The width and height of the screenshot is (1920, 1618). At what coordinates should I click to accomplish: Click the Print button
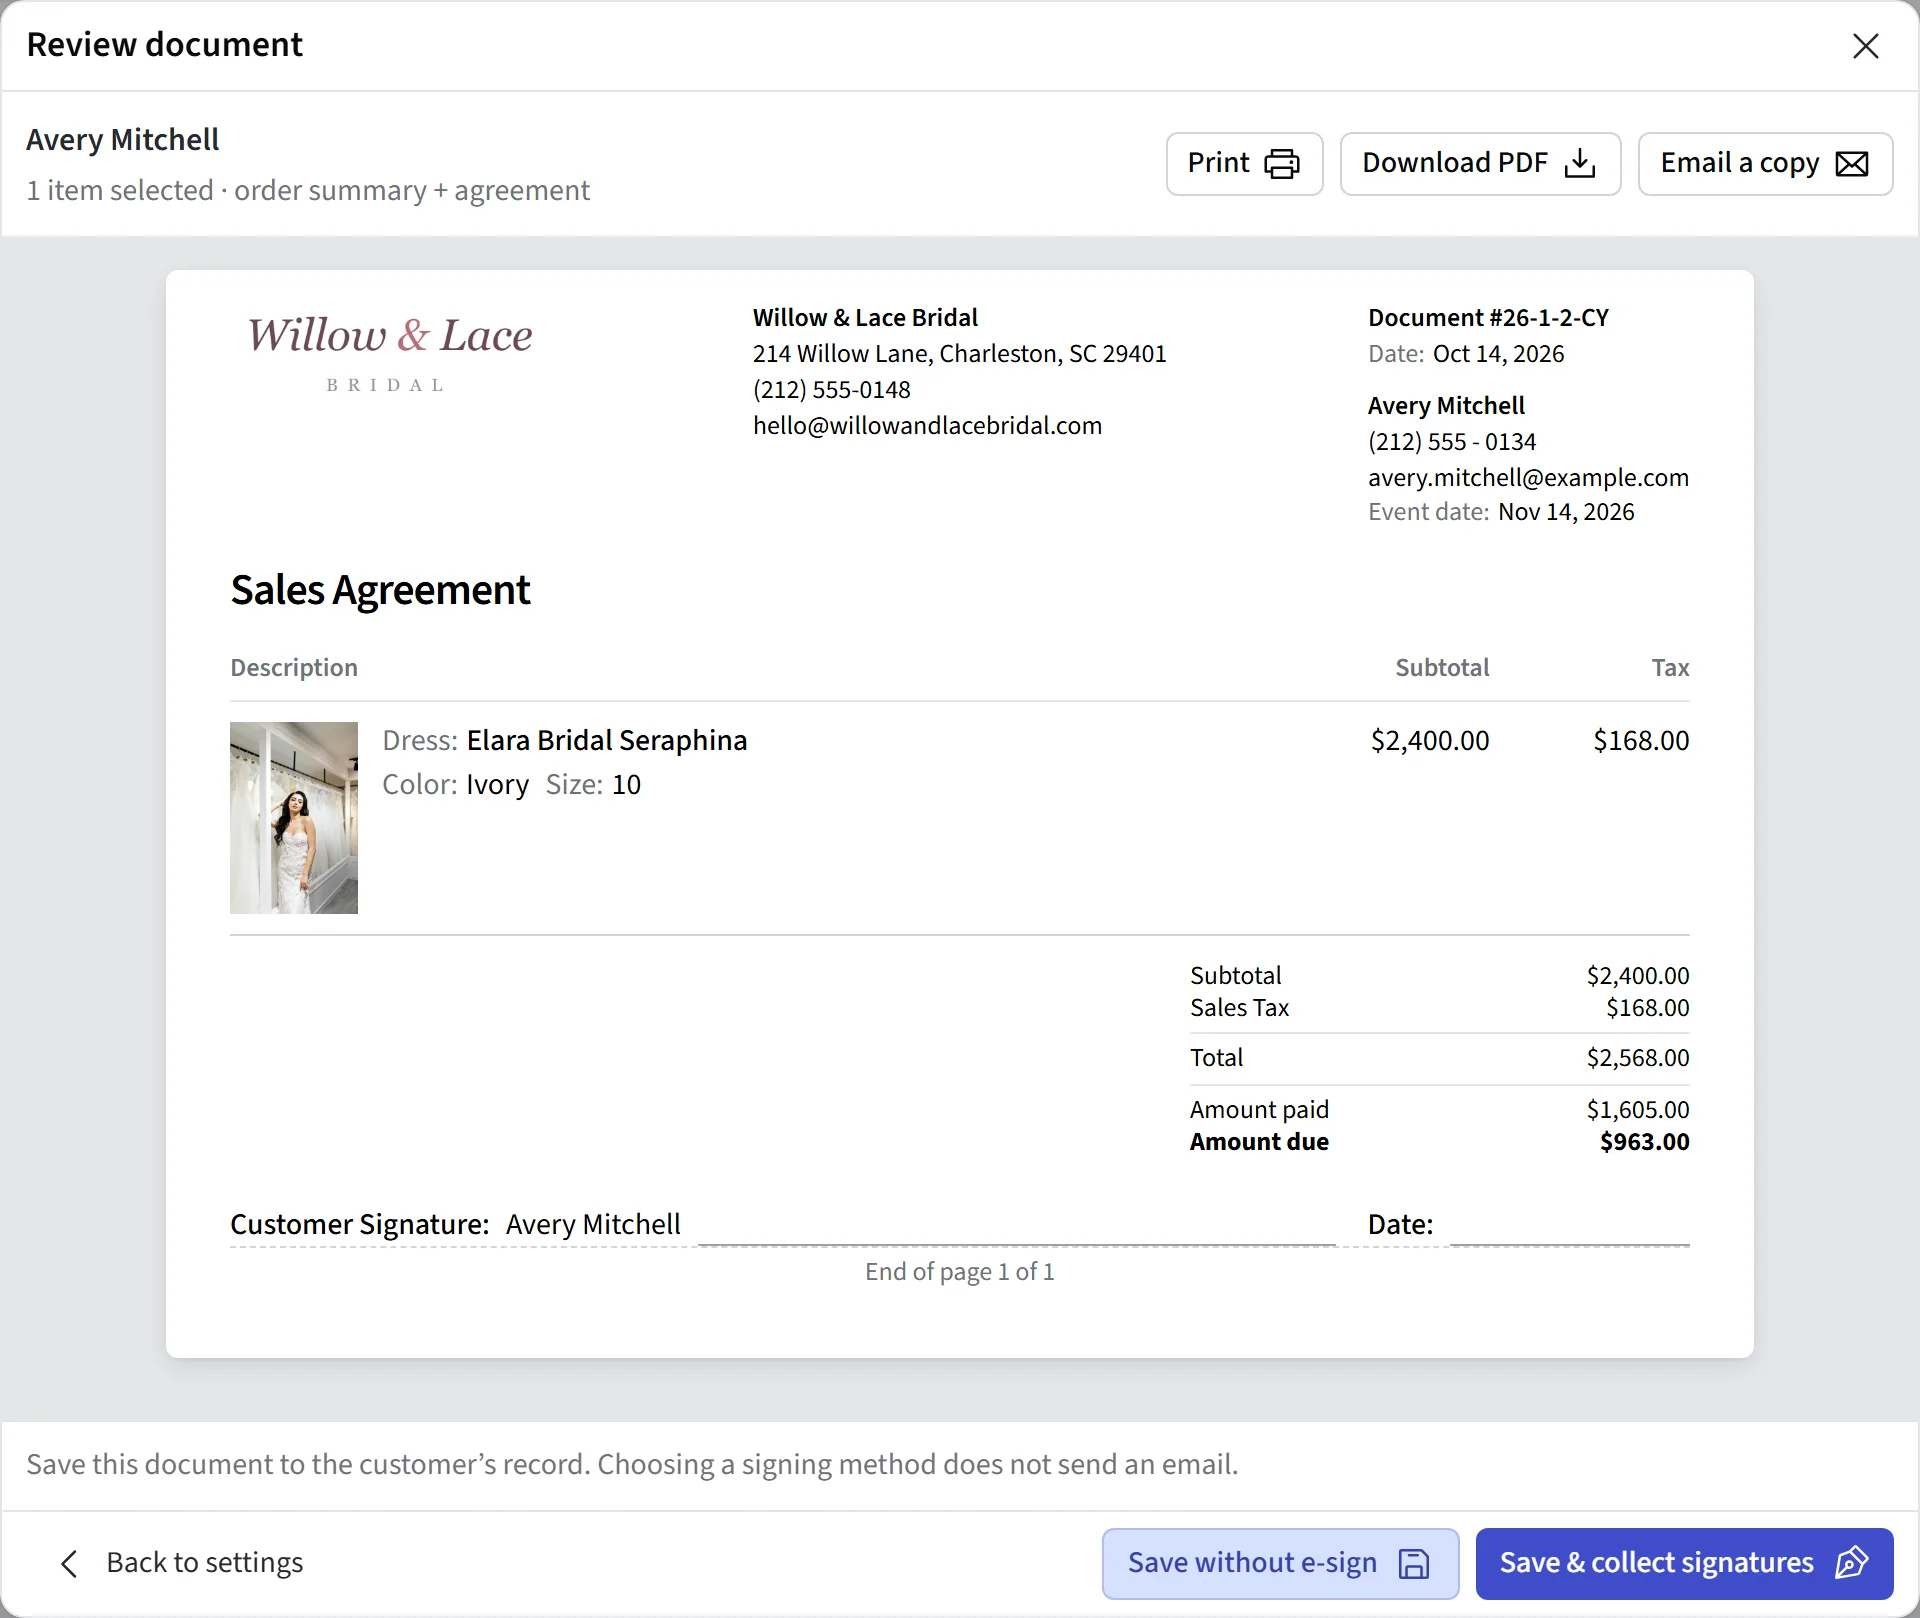click(x=1244, y=163)
